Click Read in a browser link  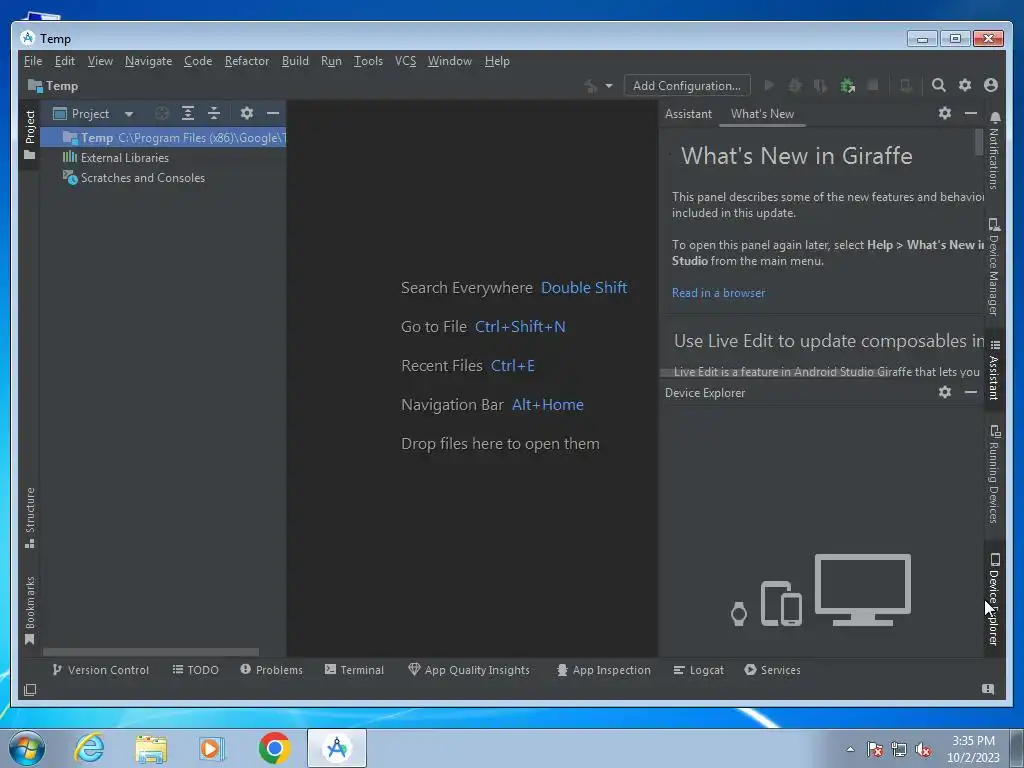click(718, 293)
